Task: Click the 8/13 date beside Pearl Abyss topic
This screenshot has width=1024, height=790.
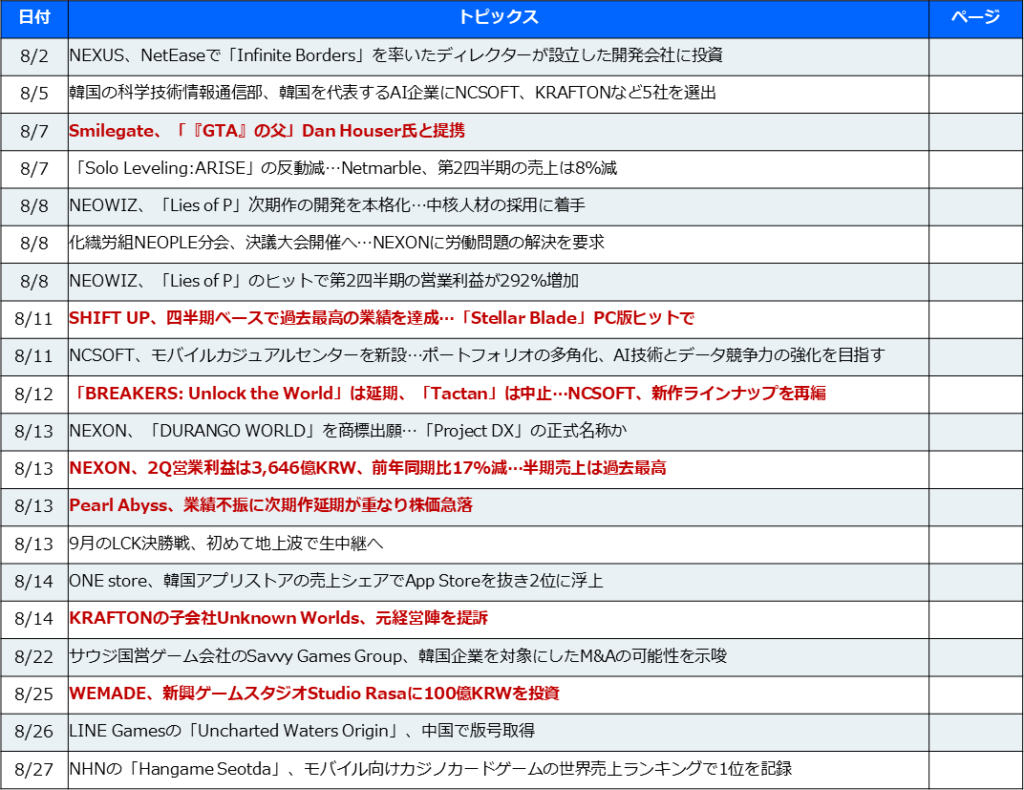Action: [x=34, y=506]
